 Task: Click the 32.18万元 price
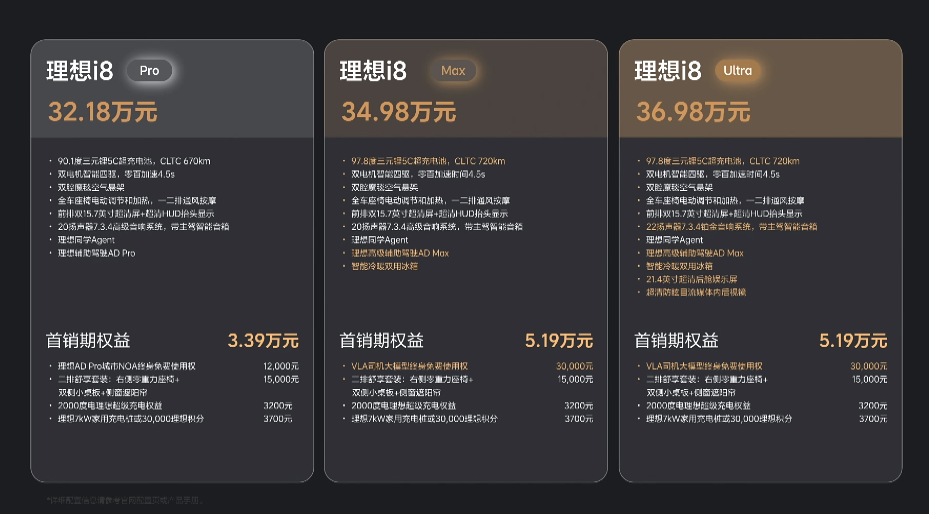click(102, 111)
